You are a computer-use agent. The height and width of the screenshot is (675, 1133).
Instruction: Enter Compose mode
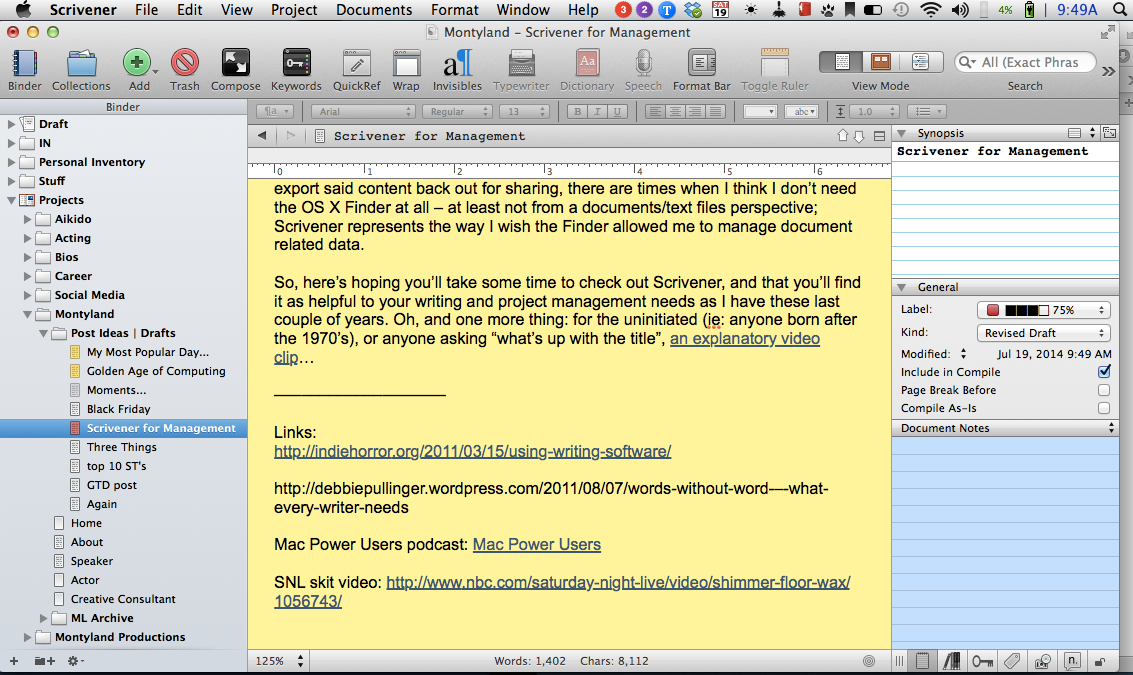pyautogui.click(x=236, y=63)
